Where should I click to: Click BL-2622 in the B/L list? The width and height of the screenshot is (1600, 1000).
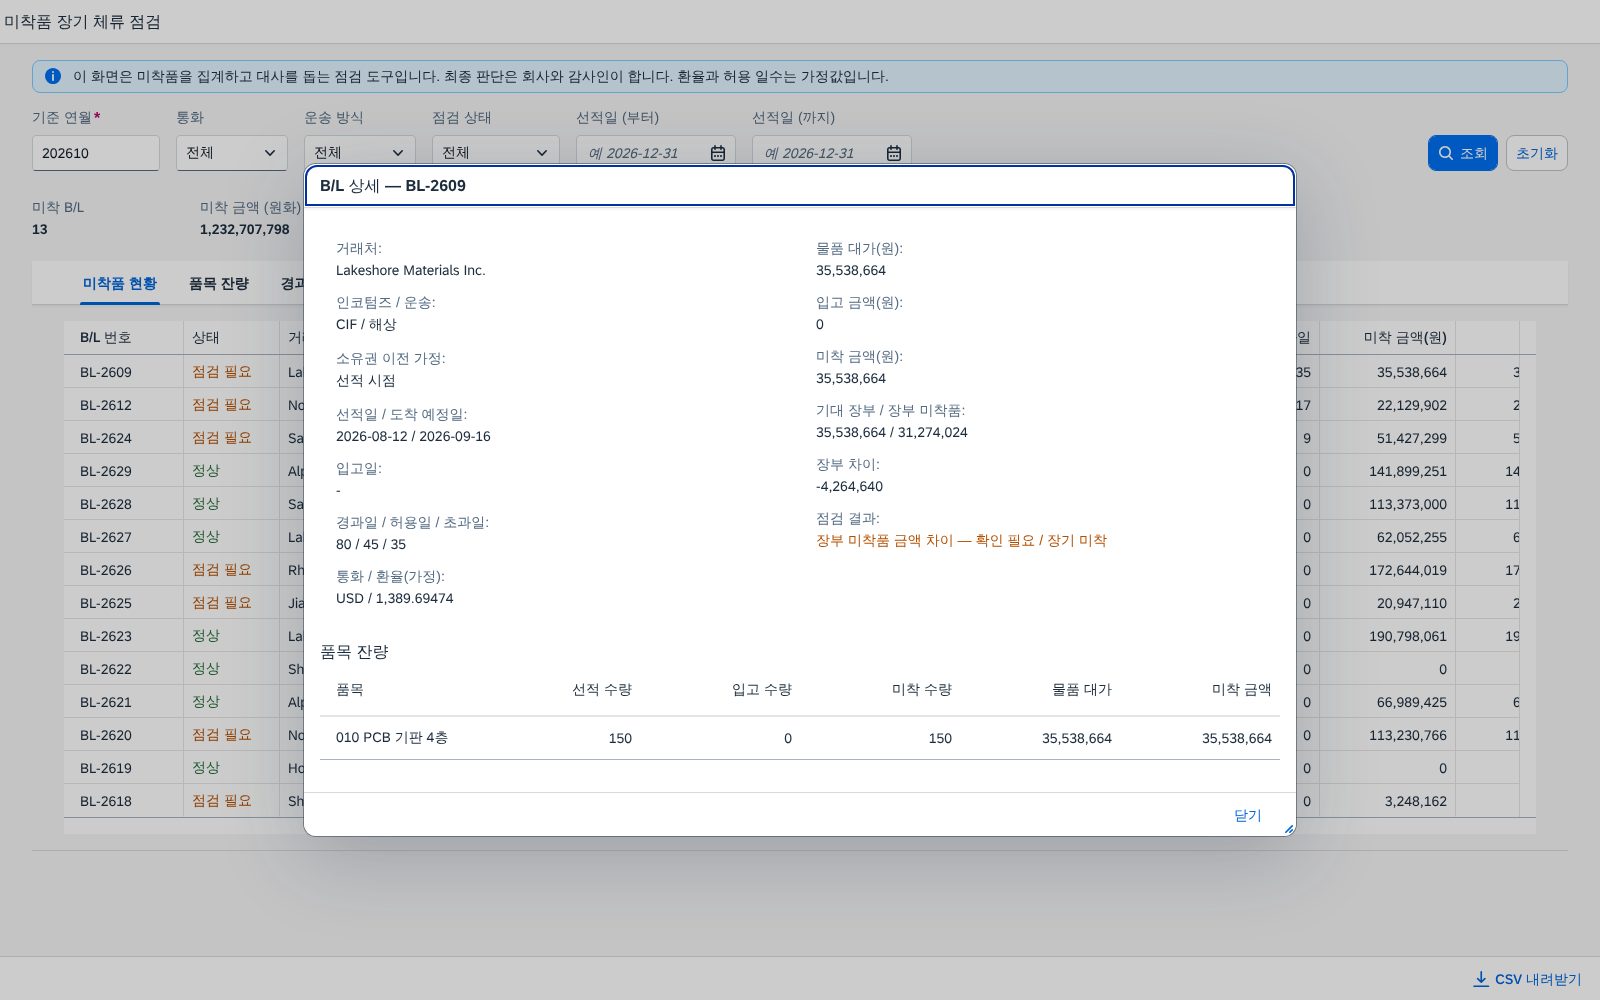(106, 669)
